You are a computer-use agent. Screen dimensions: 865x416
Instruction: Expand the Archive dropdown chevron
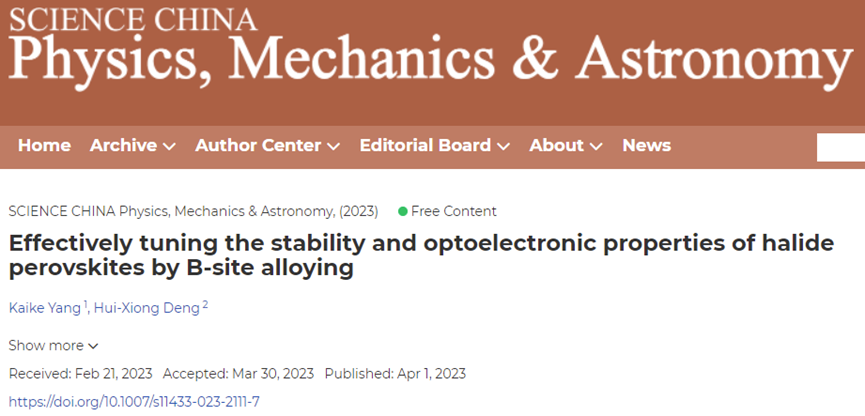pos(169,147)
